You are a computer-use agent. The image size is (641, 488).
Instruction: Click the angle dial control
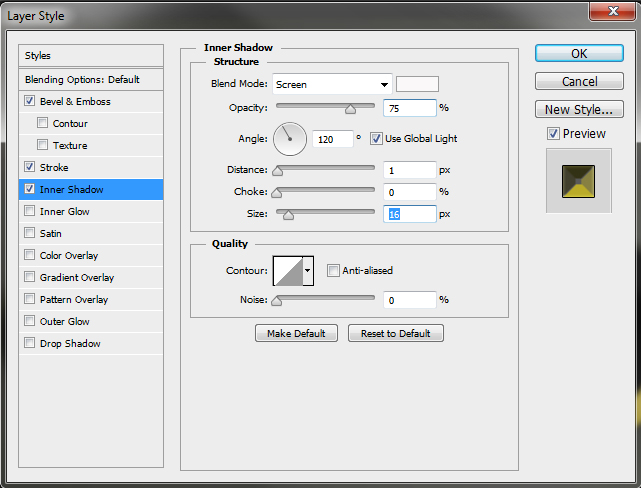click(290, 138)
